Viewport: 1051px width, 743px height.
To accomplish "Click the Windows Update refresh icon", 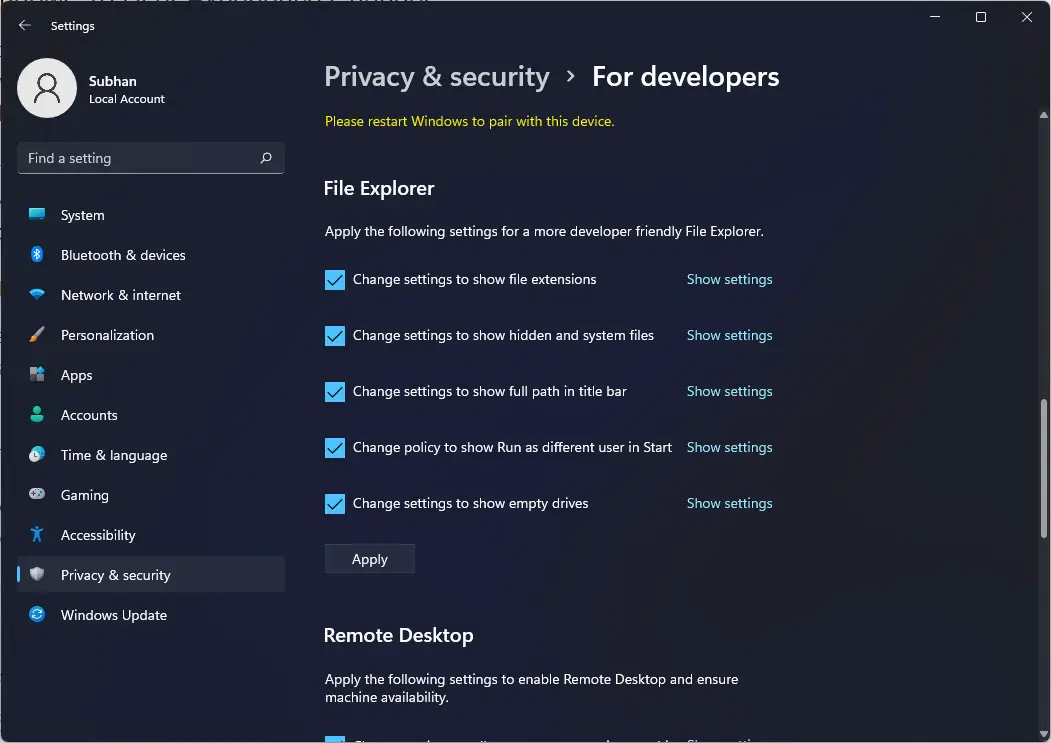I will [x=37, y=614].
